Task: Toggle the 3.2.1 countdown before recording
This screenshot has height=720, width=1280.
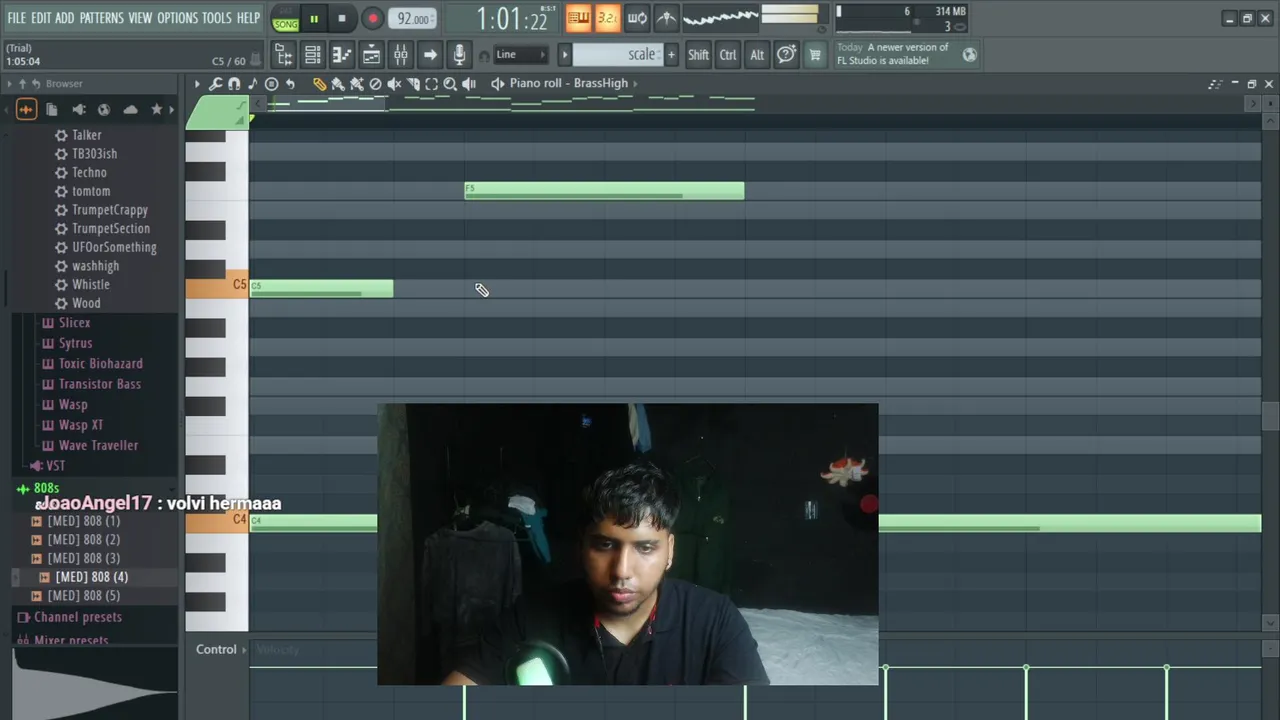Action: (x=607, y=17)
